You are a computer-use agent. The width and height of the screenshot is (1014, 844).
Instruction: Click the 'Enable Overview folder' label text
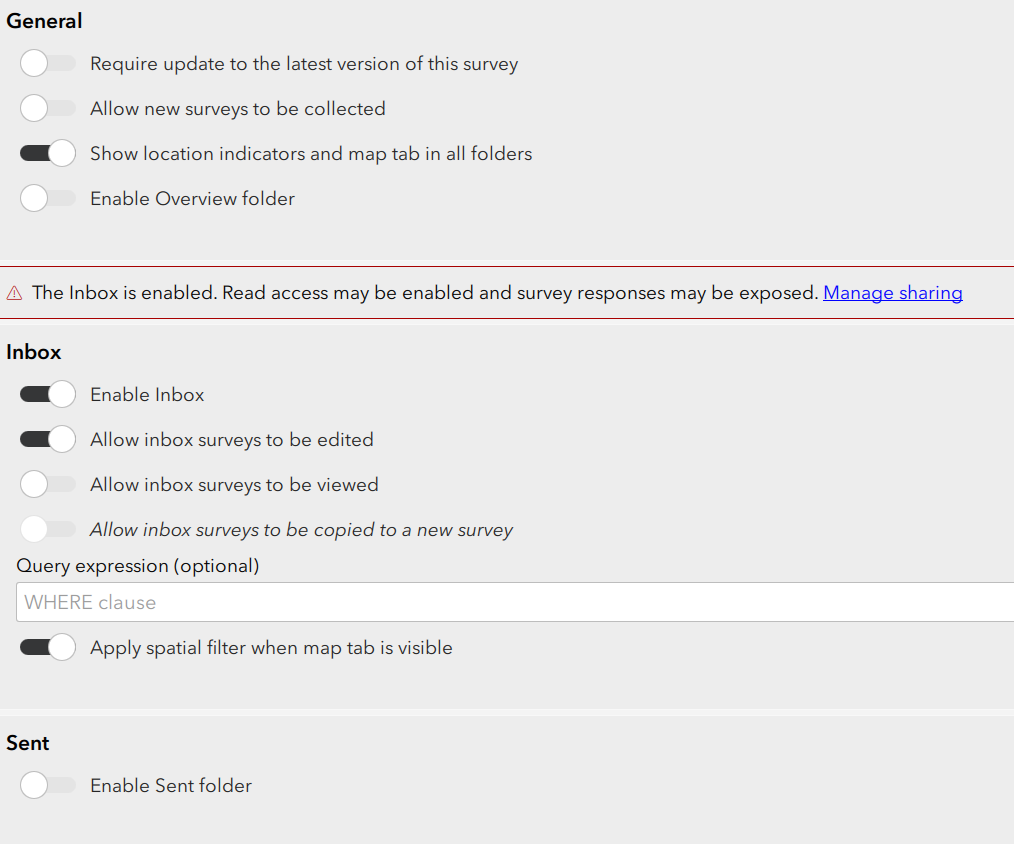(192, 198)
